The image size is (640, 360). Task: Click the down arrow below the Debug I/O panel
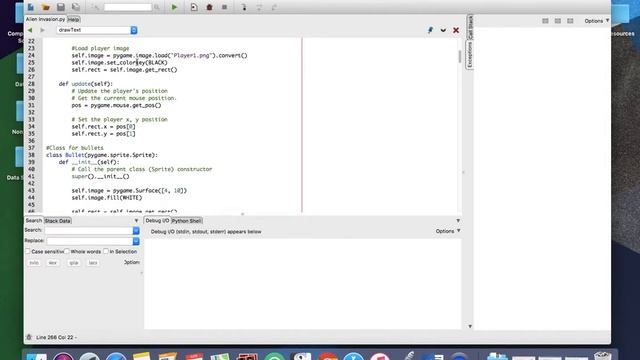[x=470, y=326]
